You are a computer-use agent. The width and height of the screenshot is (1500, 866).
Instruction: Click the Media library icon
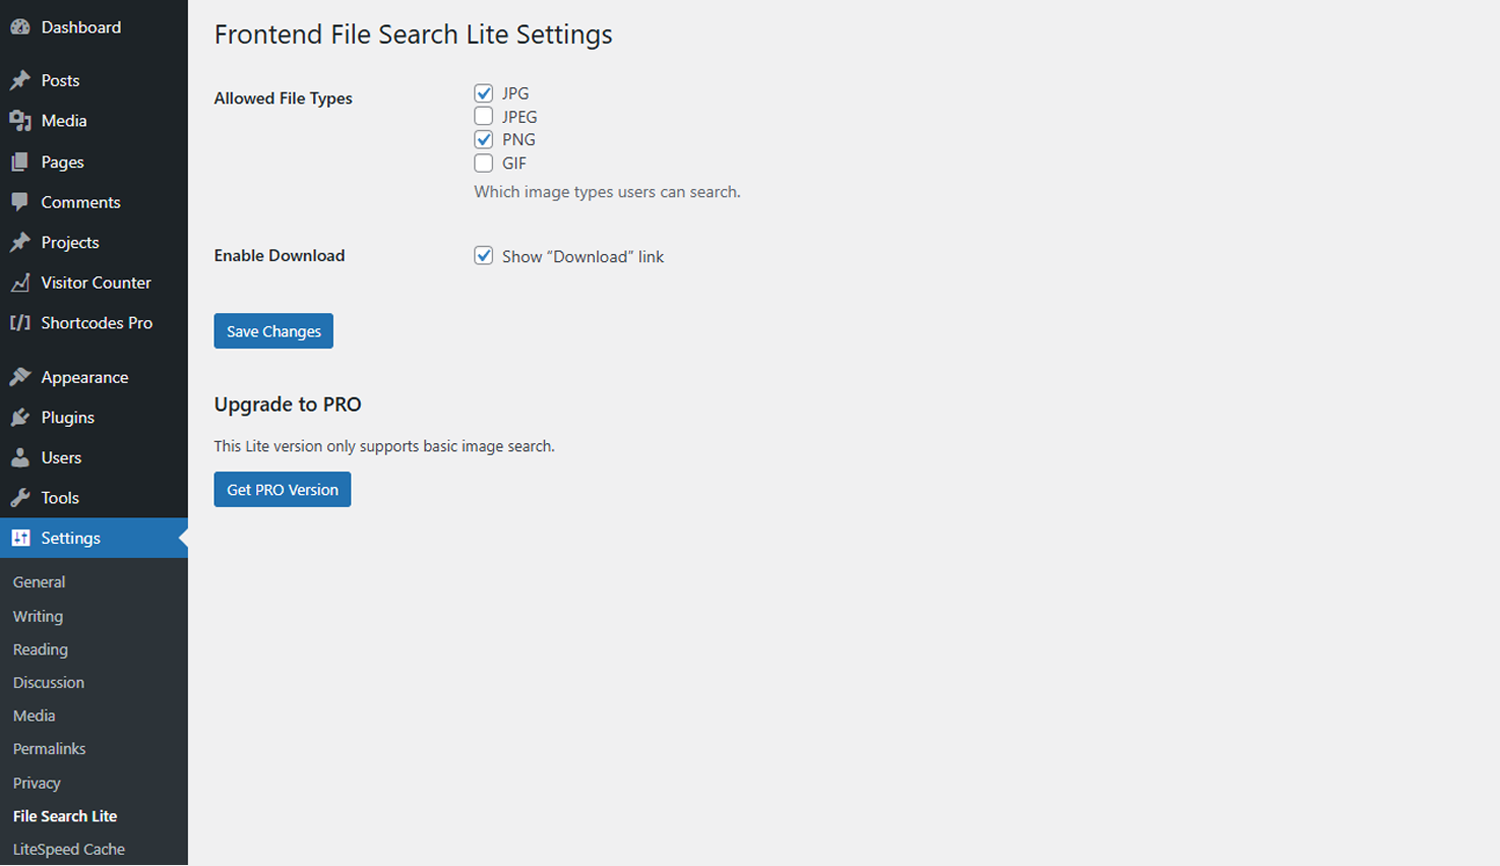(x=20, y=121)
